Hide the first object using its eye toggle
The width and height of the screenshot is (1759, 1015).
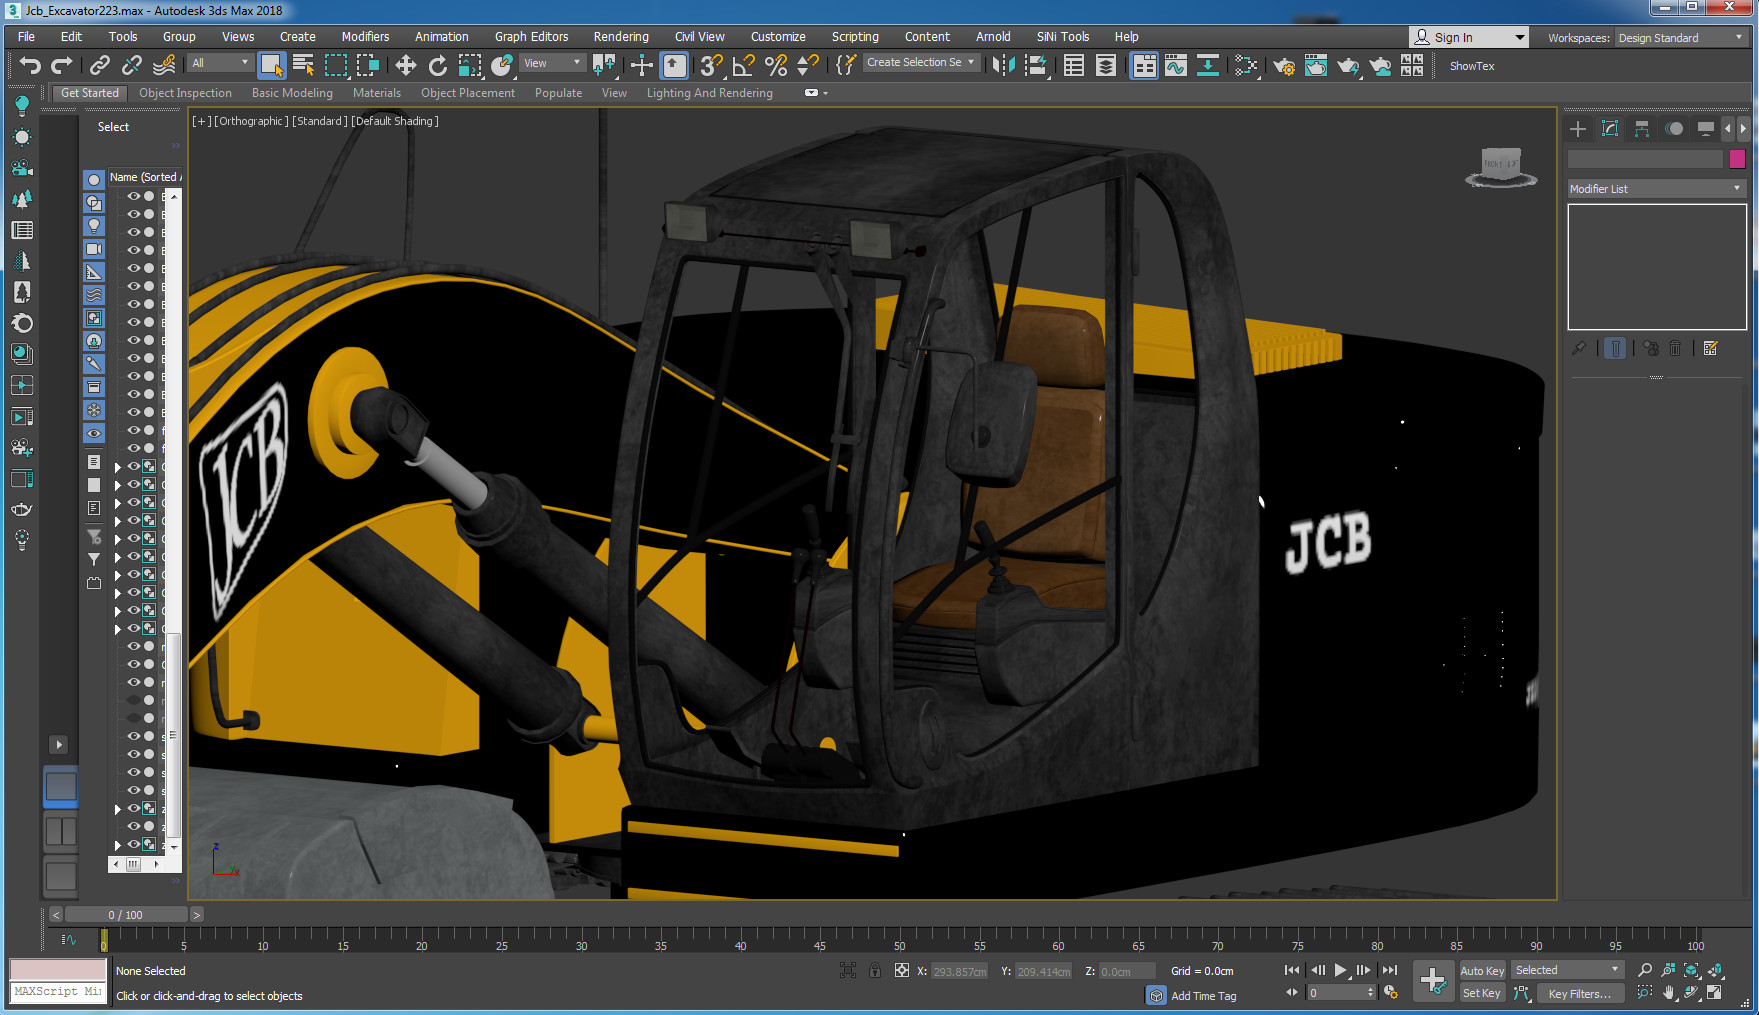[133, 196]
